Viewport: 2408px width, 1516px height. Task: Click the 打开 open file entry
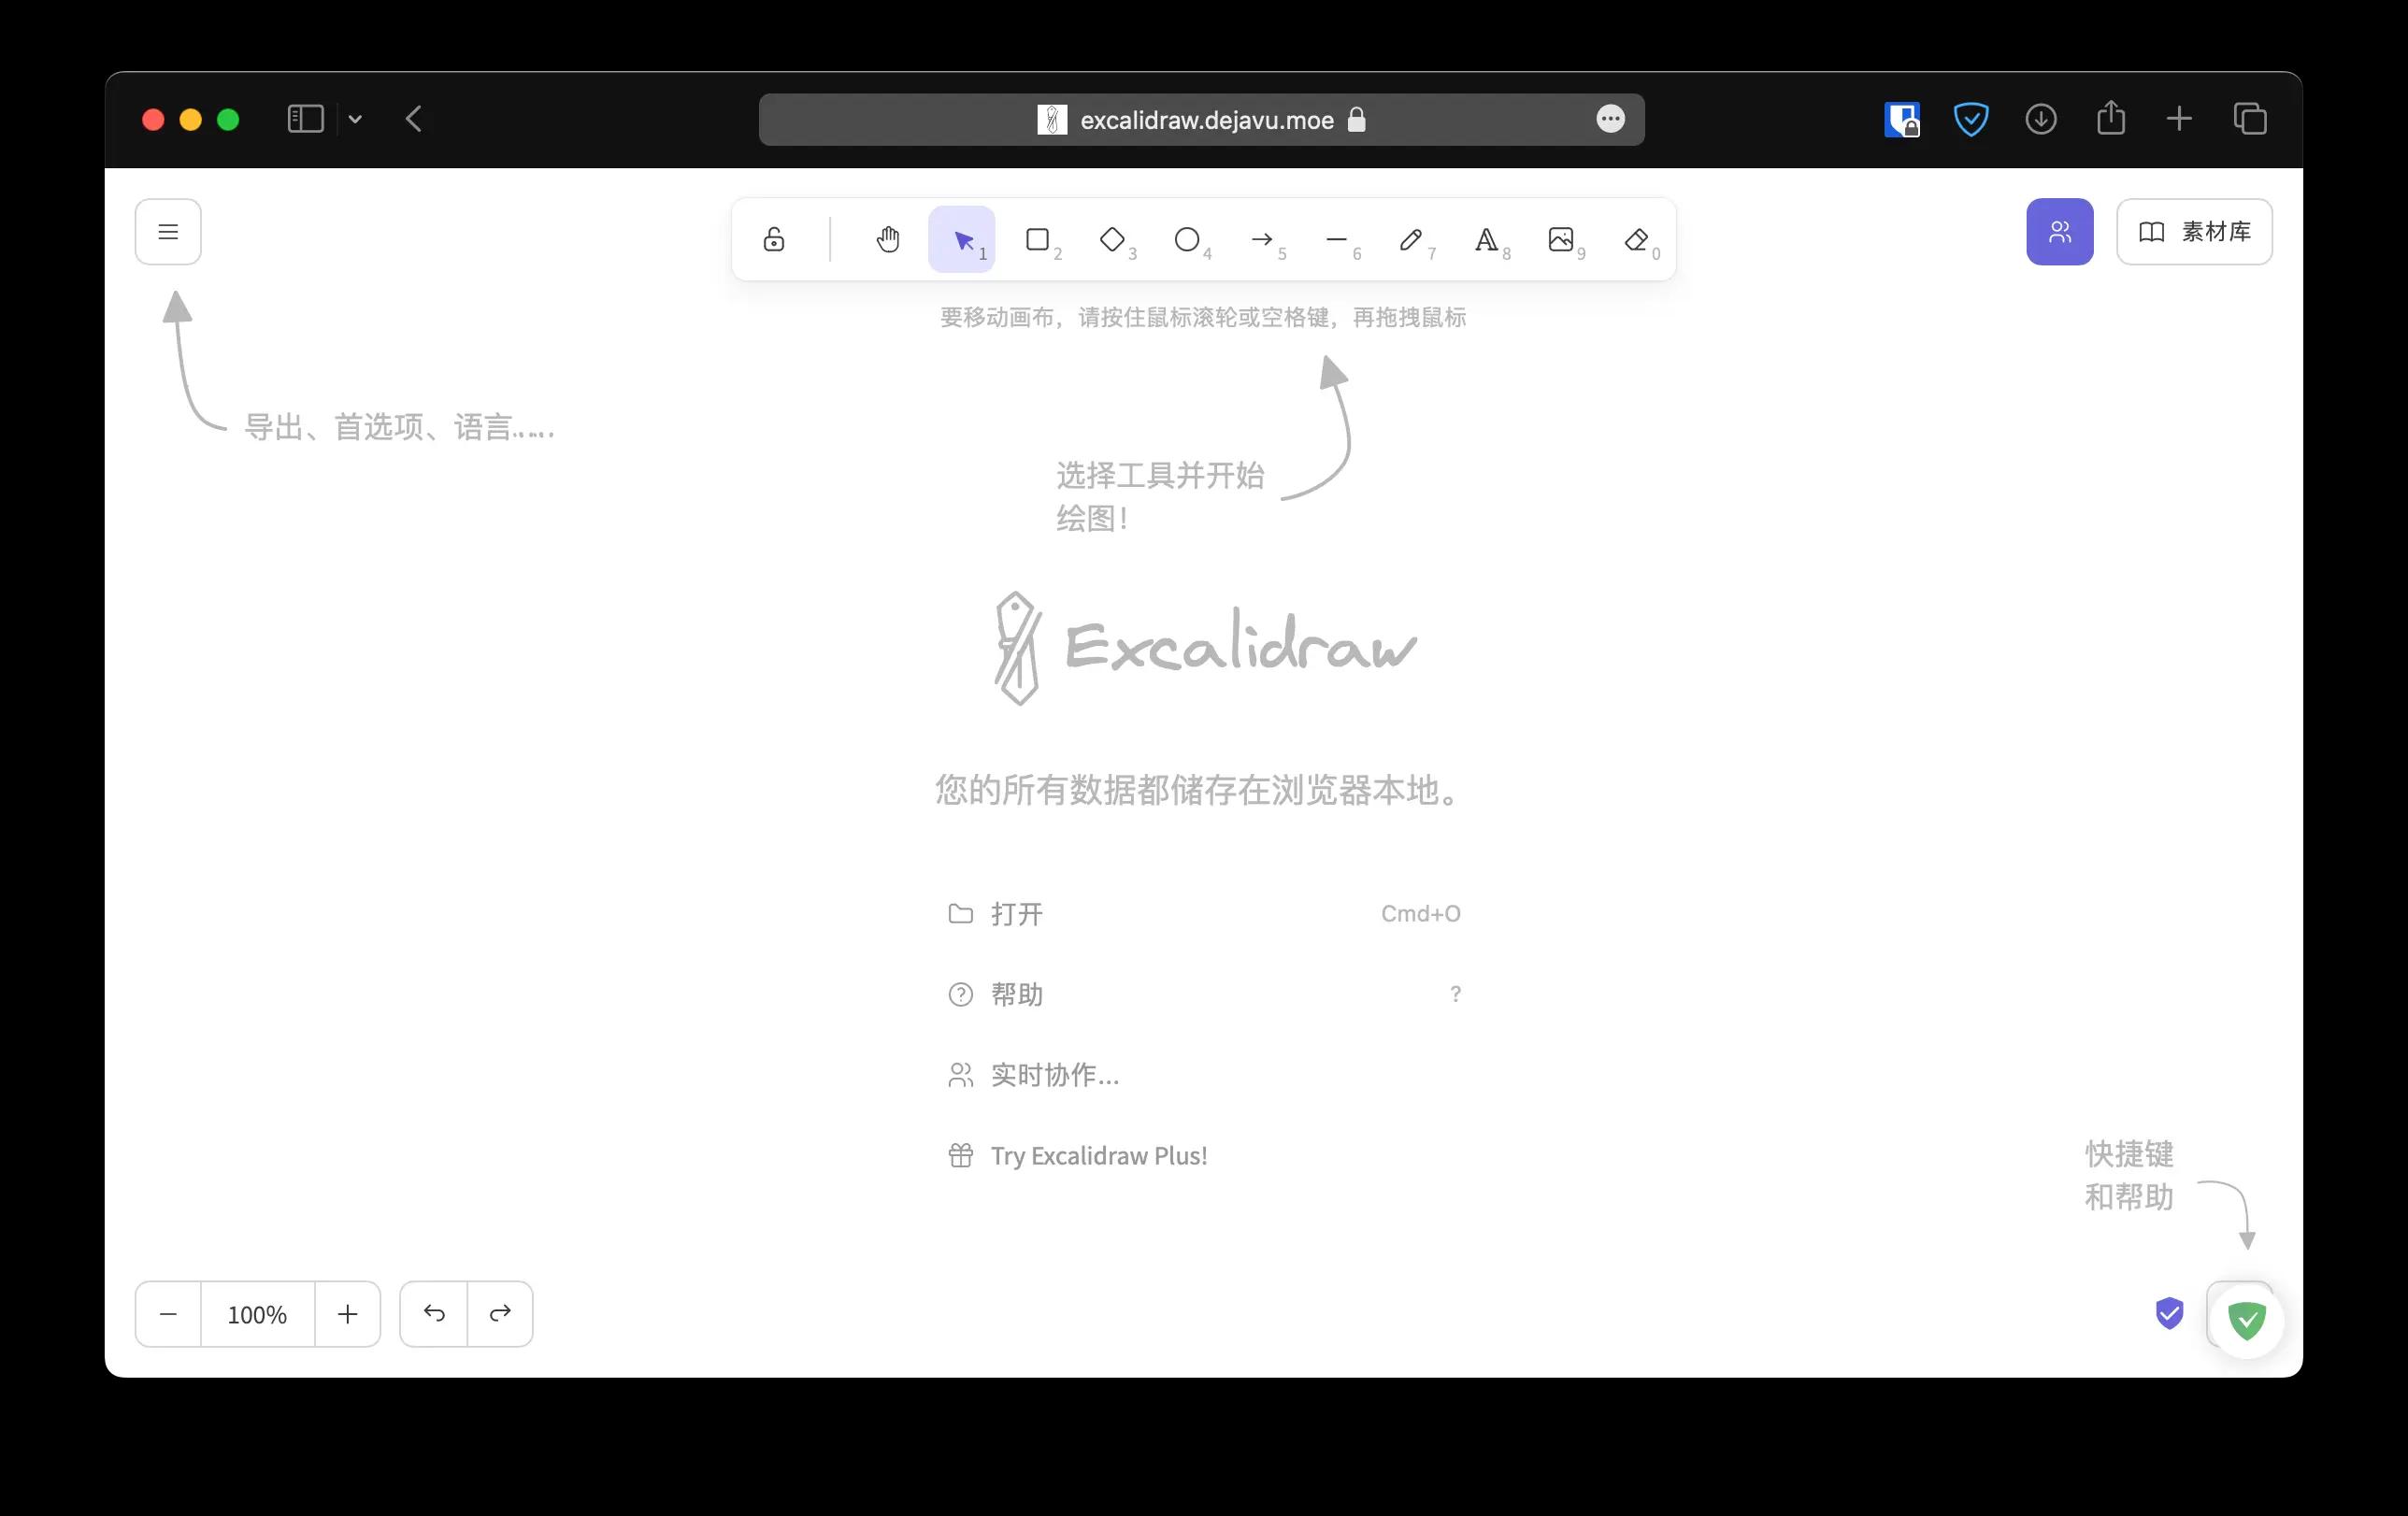point(1204,914)
